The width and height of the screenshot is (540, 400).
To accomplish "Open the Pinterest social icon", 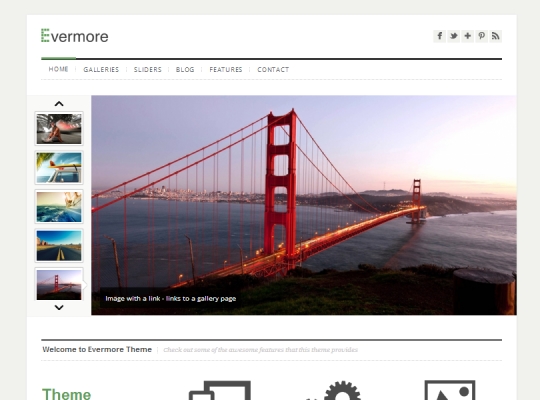I will (481, 36).
